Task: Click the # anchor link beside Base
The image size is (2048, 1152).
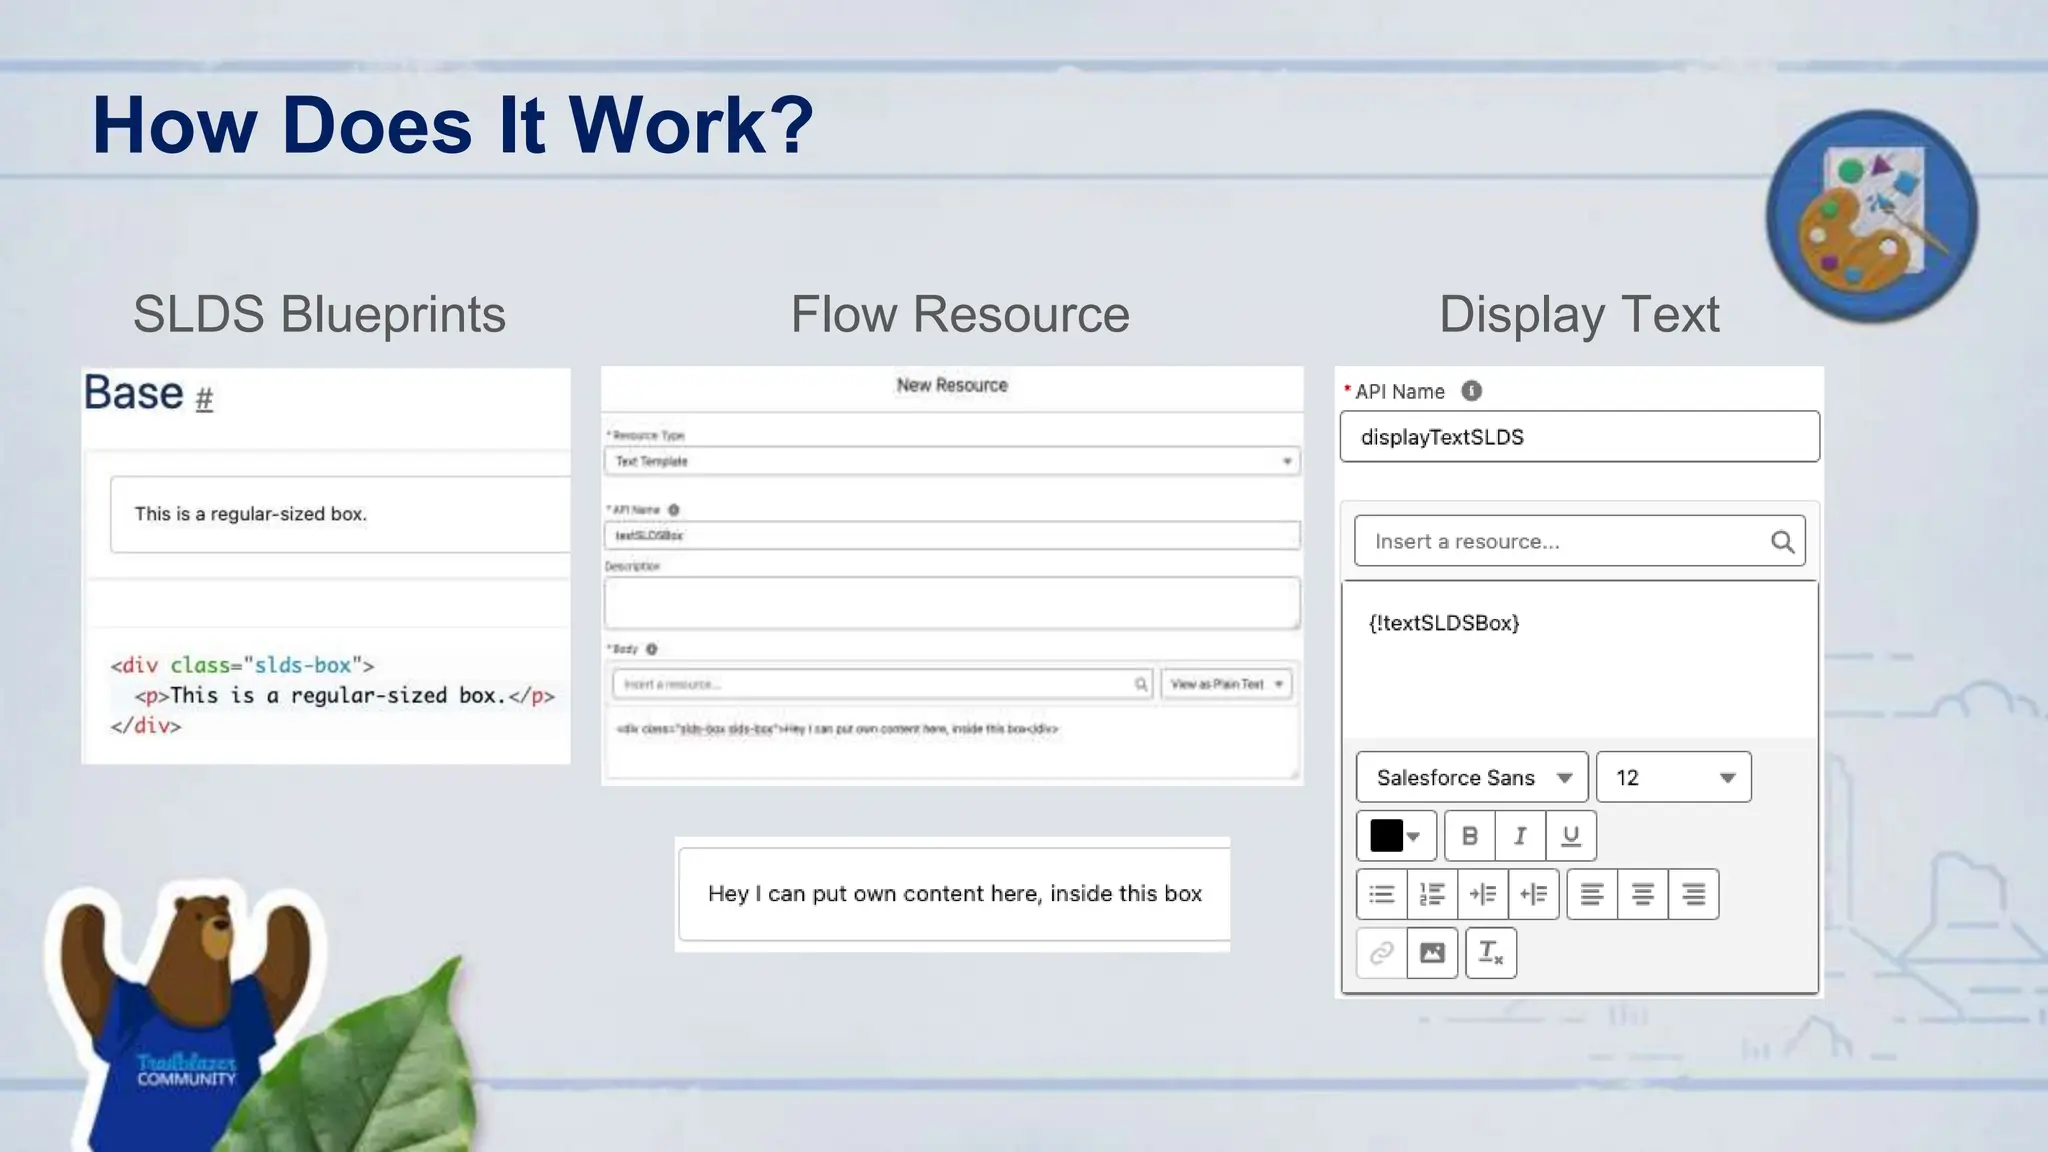Action: coord(204,399)
